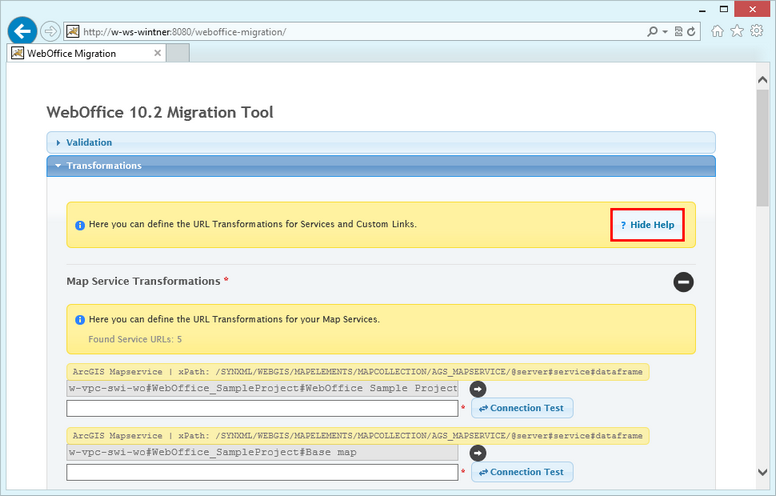Open favorites with the star icon
Viewport: 776px width, 496px height.
point(737,31)
